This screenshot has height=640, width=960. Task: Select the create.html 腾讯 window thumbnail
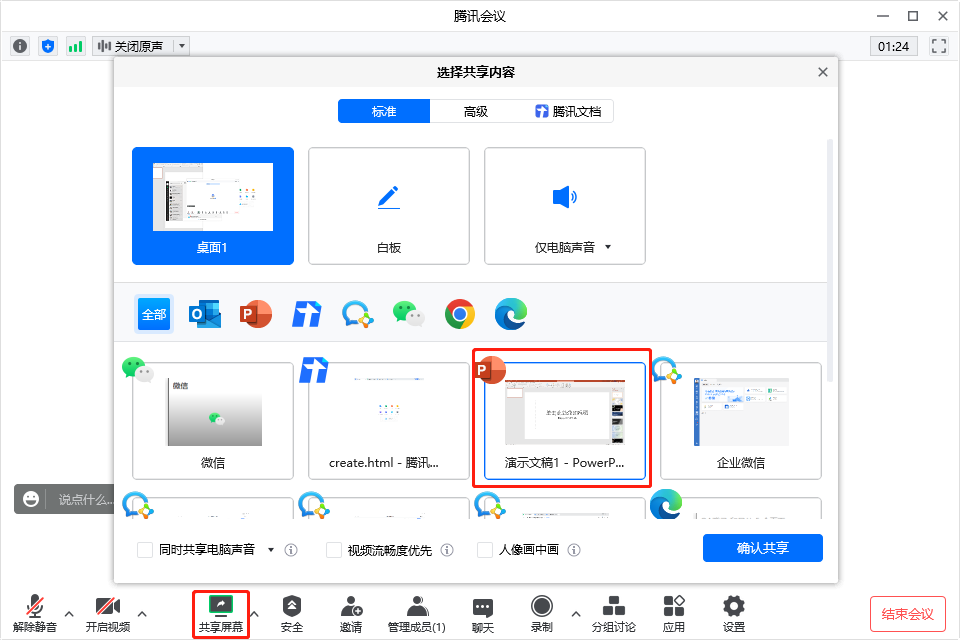[389, 421]
